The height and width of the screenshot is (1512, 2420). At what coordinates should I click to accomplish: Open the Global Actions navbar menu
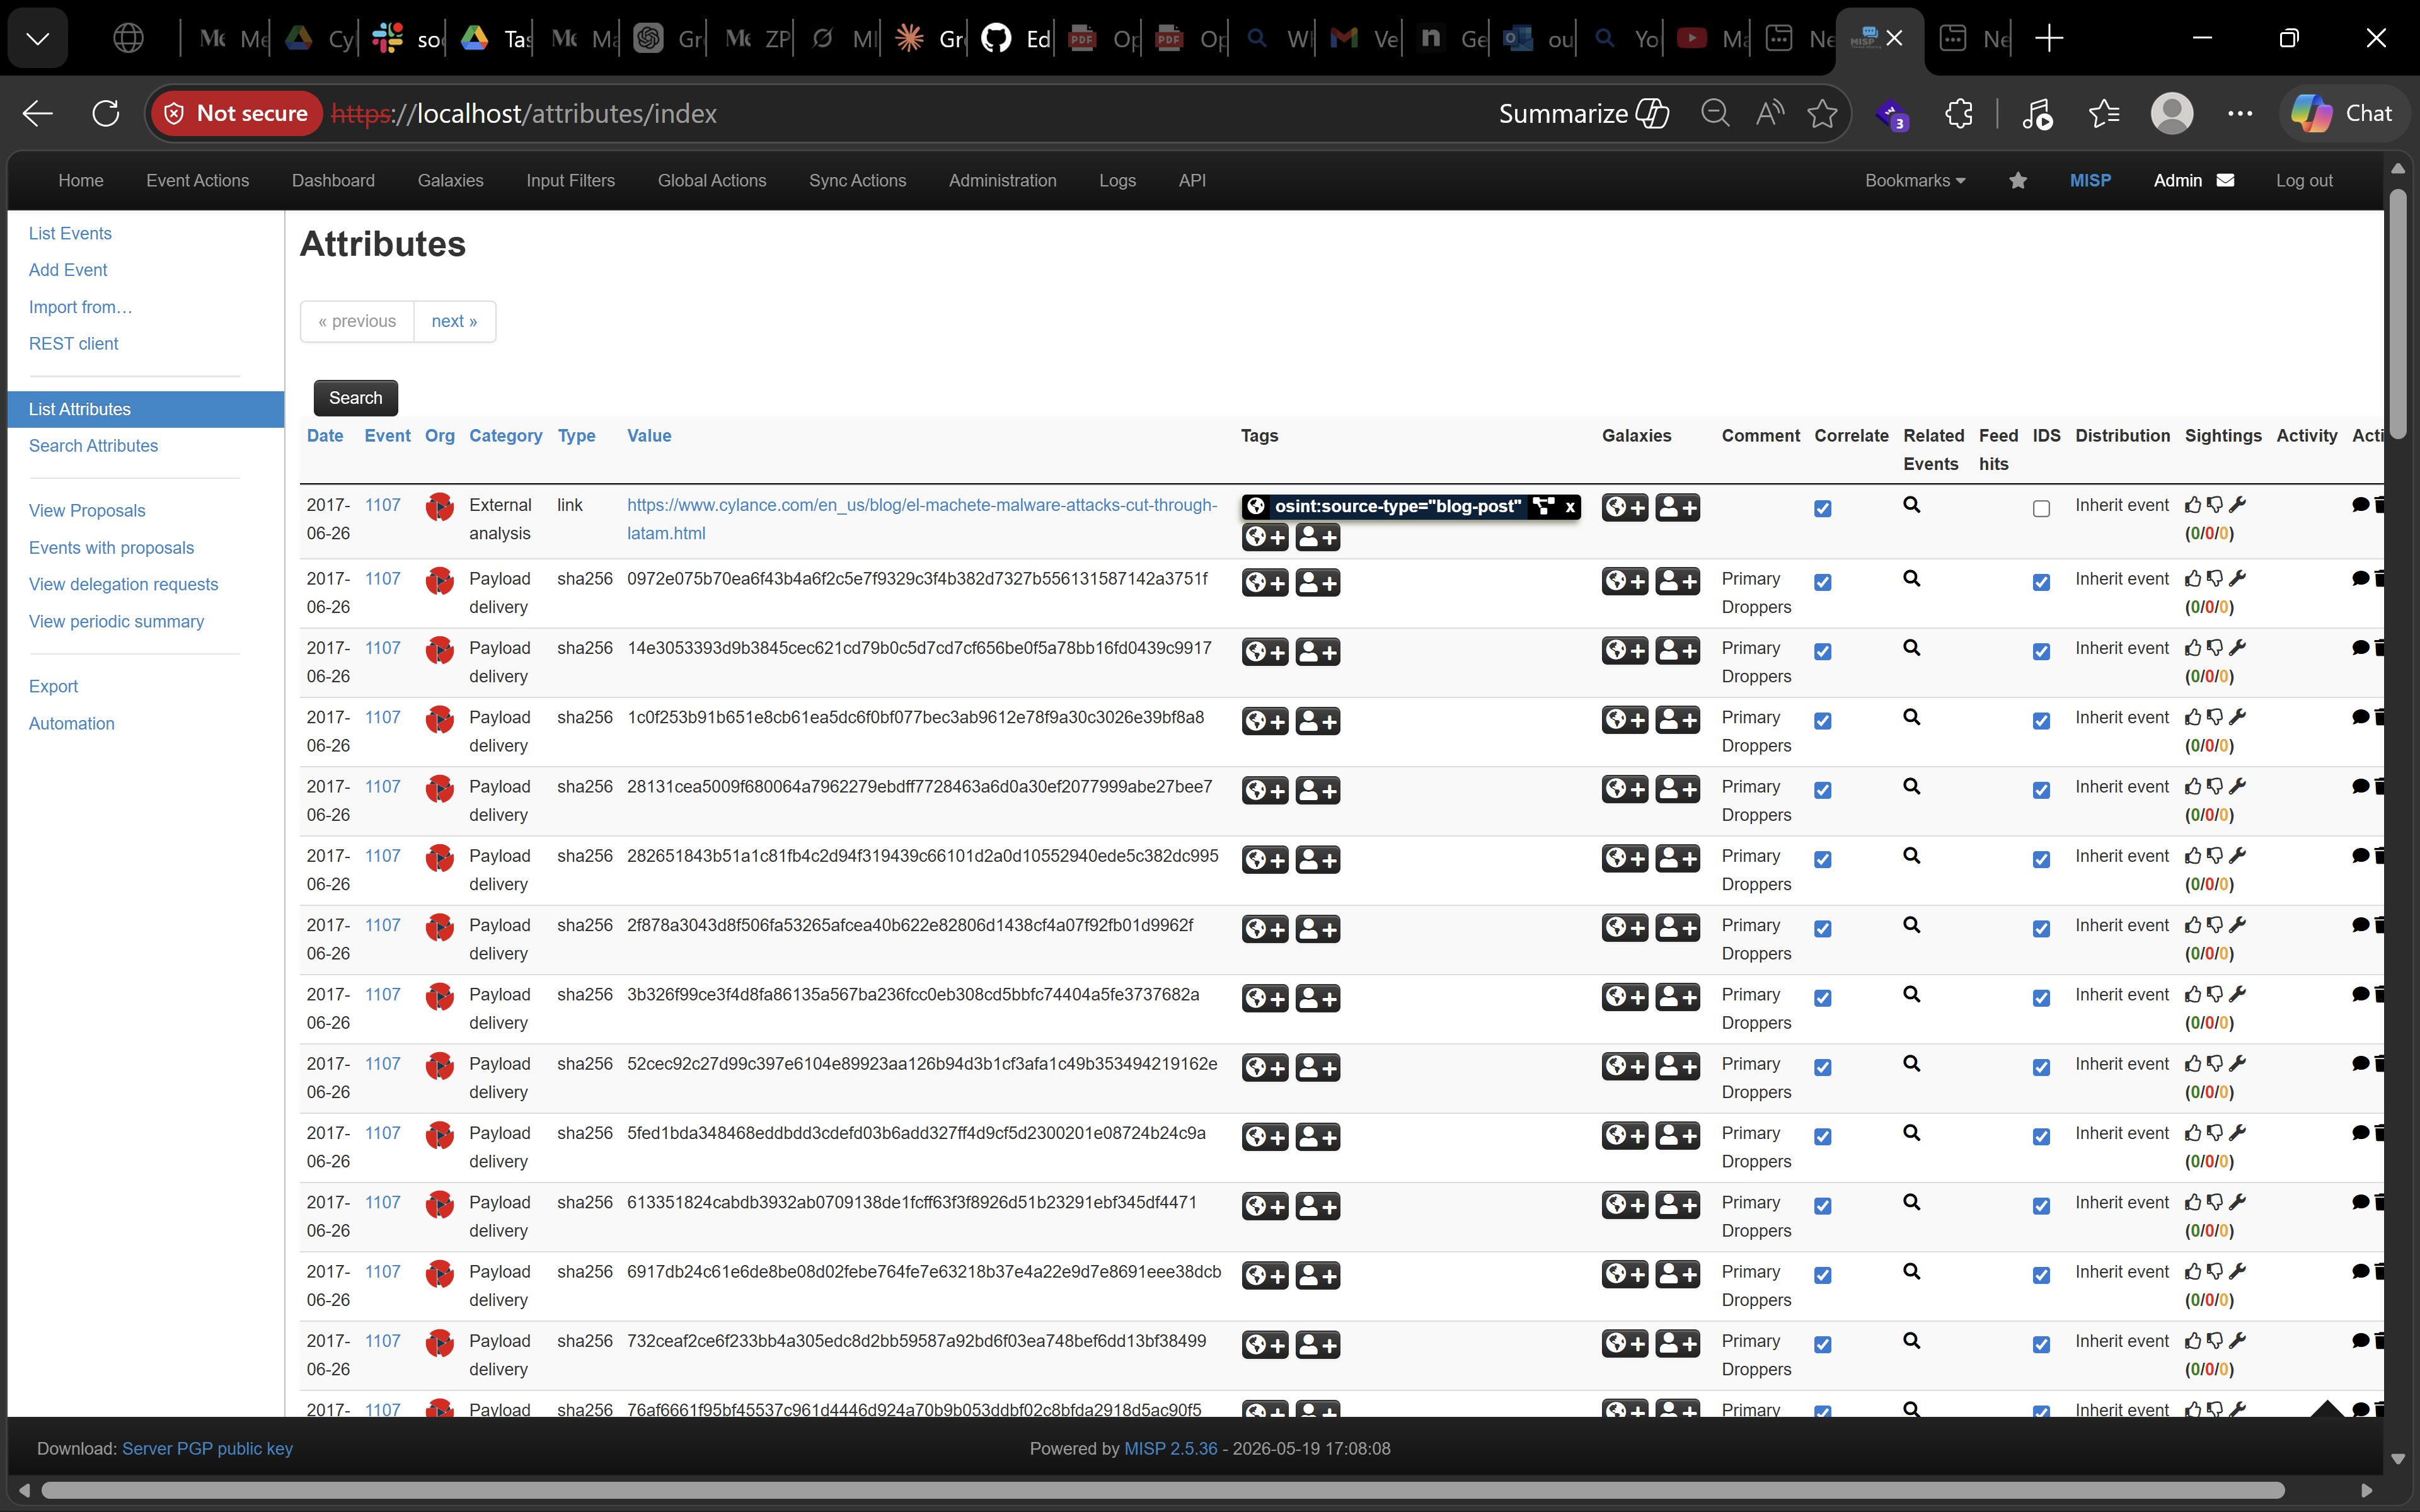(712, 181)
